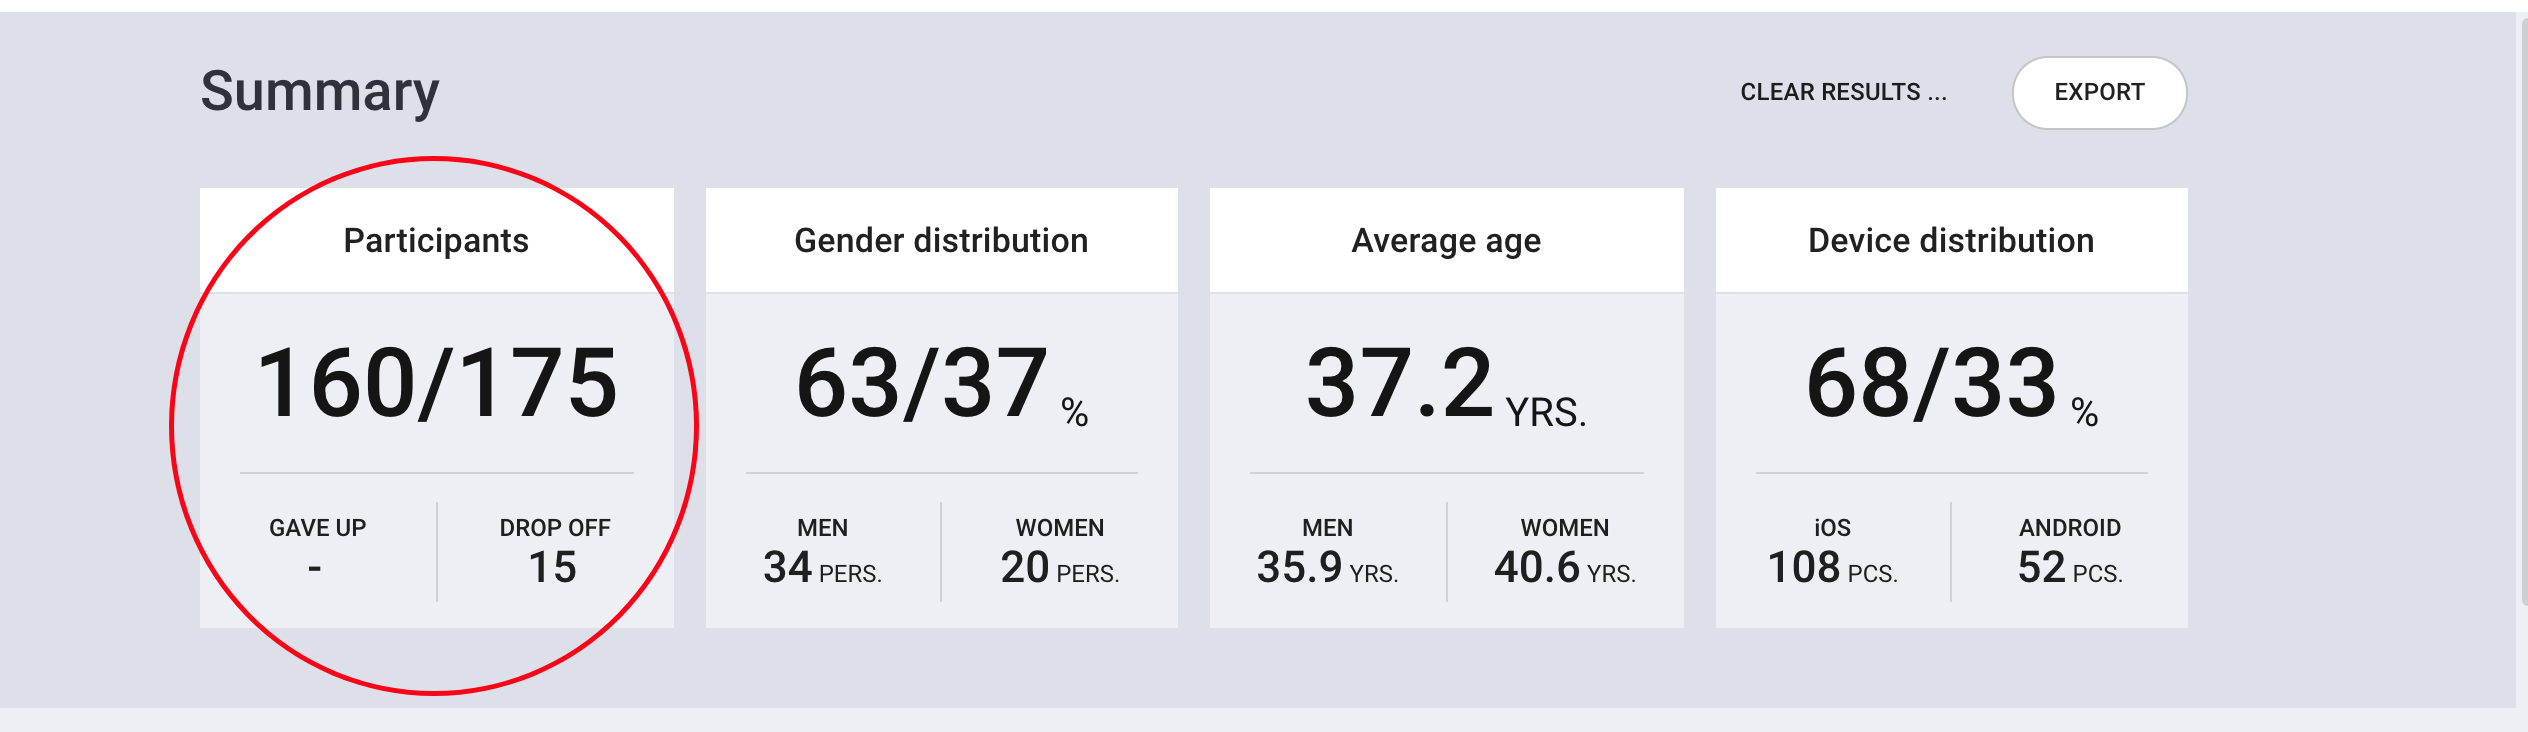2528x732 pixels.
Task: Select the ANDROID 52 PCS. figure
Action: (x=2070, y=551)
